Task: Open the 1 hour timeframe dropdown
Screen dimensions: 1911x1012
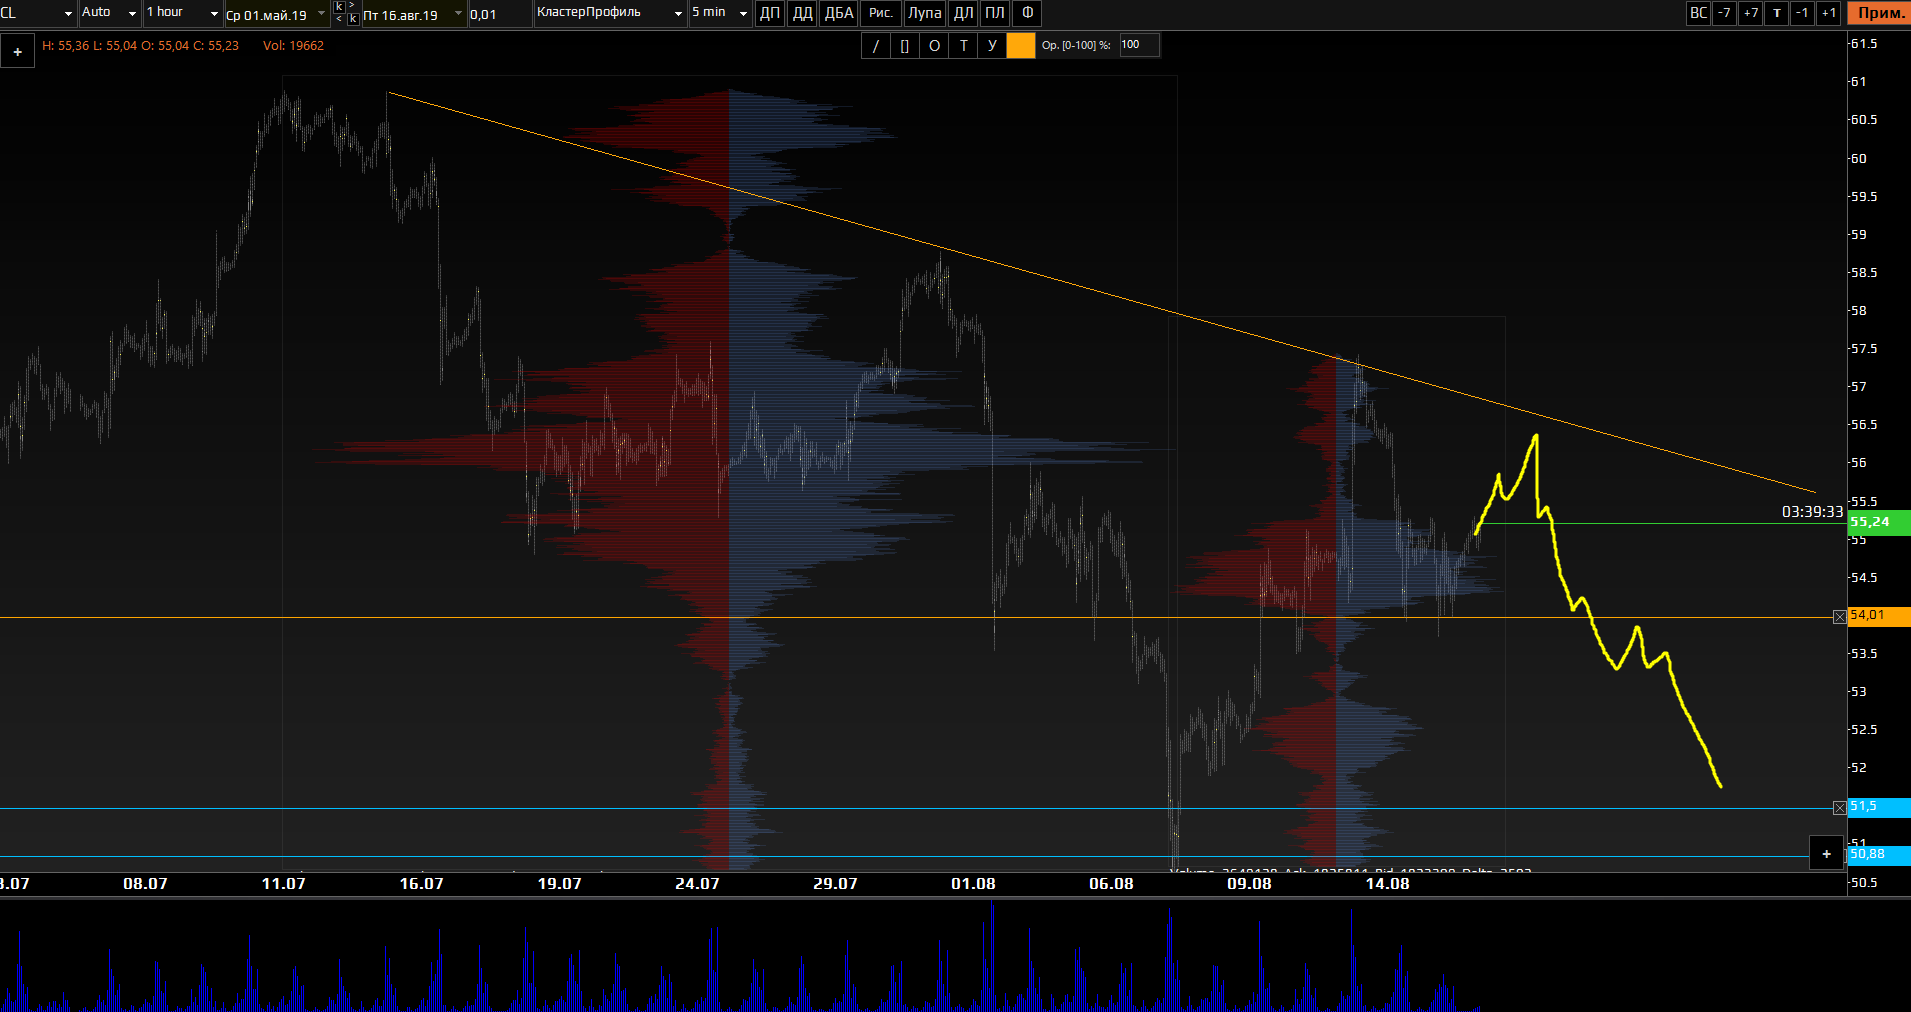Action: [182, 13]
